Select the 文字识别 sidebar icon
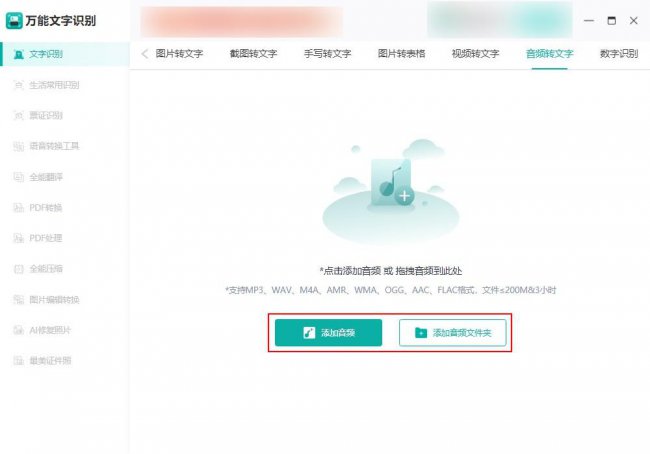 19,54
